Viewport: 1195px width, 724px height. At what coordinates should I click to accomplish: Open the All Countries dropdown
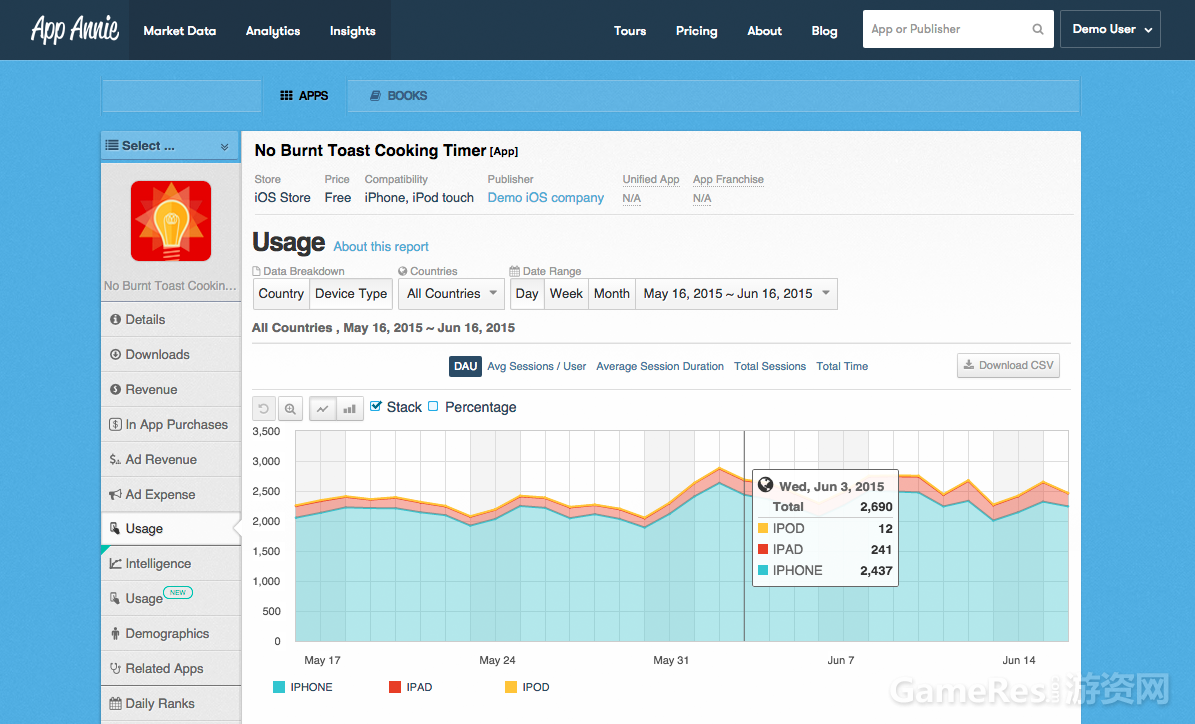click(451, 293)
